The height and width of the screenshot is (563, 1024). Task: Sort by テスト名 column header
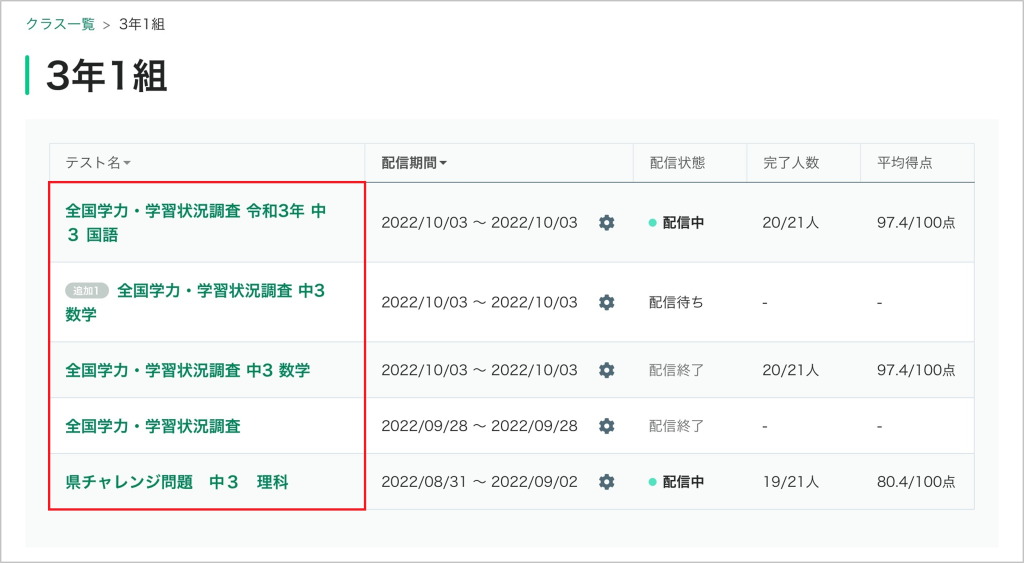98,163
